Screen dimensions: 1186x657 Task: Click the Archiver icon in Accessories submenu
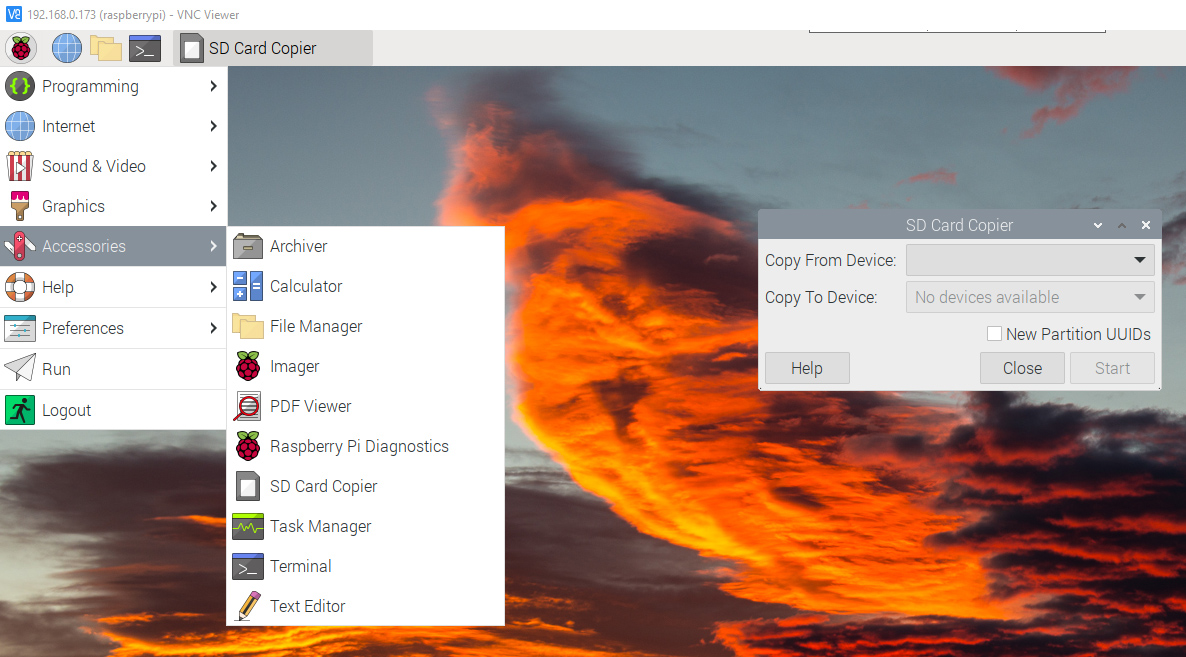pos(247,246)
